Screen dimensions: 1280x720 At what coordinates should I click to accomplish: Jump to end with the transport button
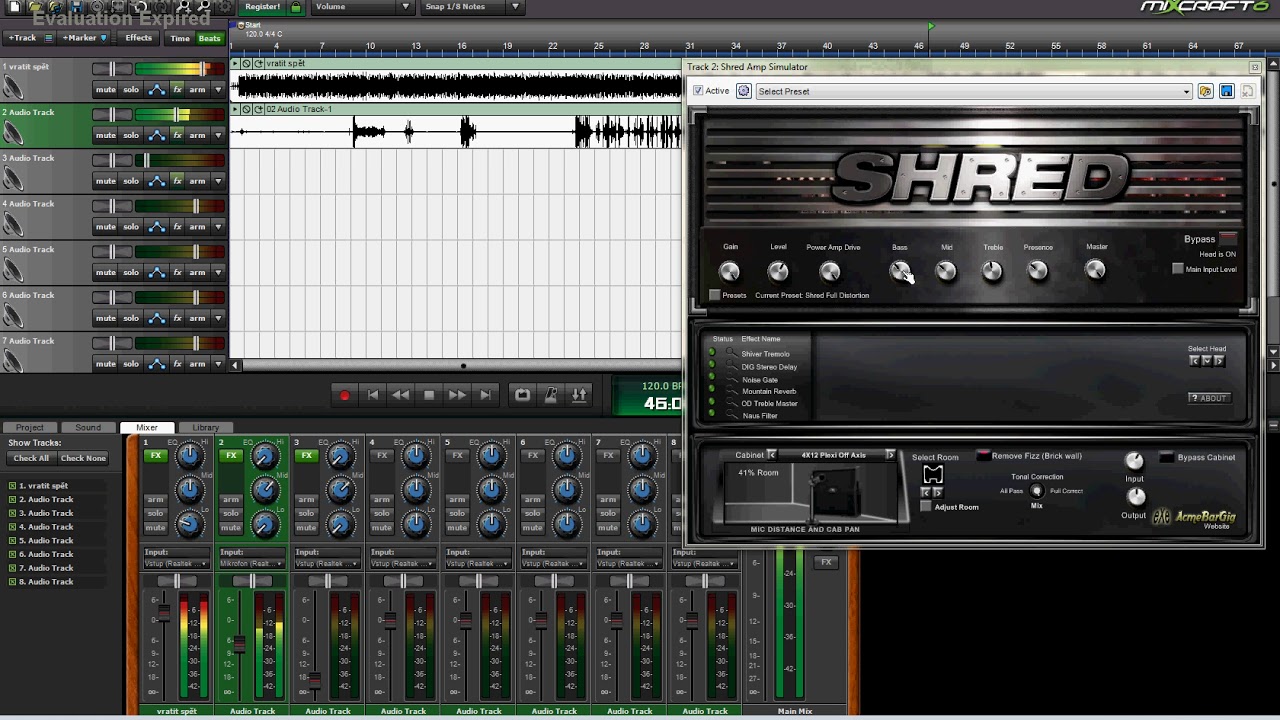pyautogui.click(x=485, y=396)
